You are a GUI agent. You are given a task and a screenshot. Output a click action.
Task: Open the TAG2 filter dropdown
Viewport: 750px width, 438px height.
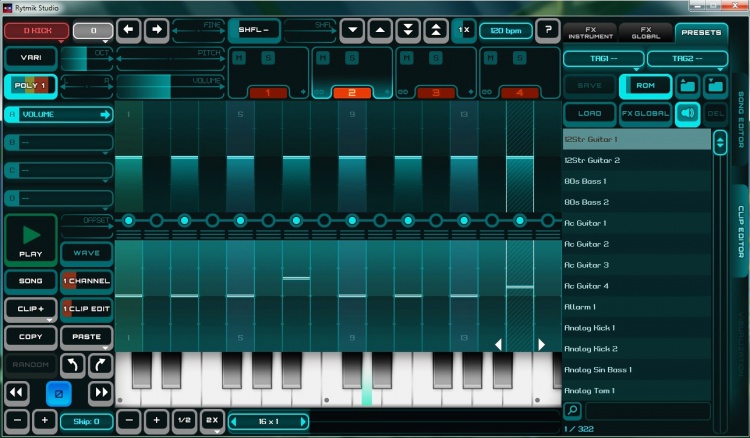(687, 59)
